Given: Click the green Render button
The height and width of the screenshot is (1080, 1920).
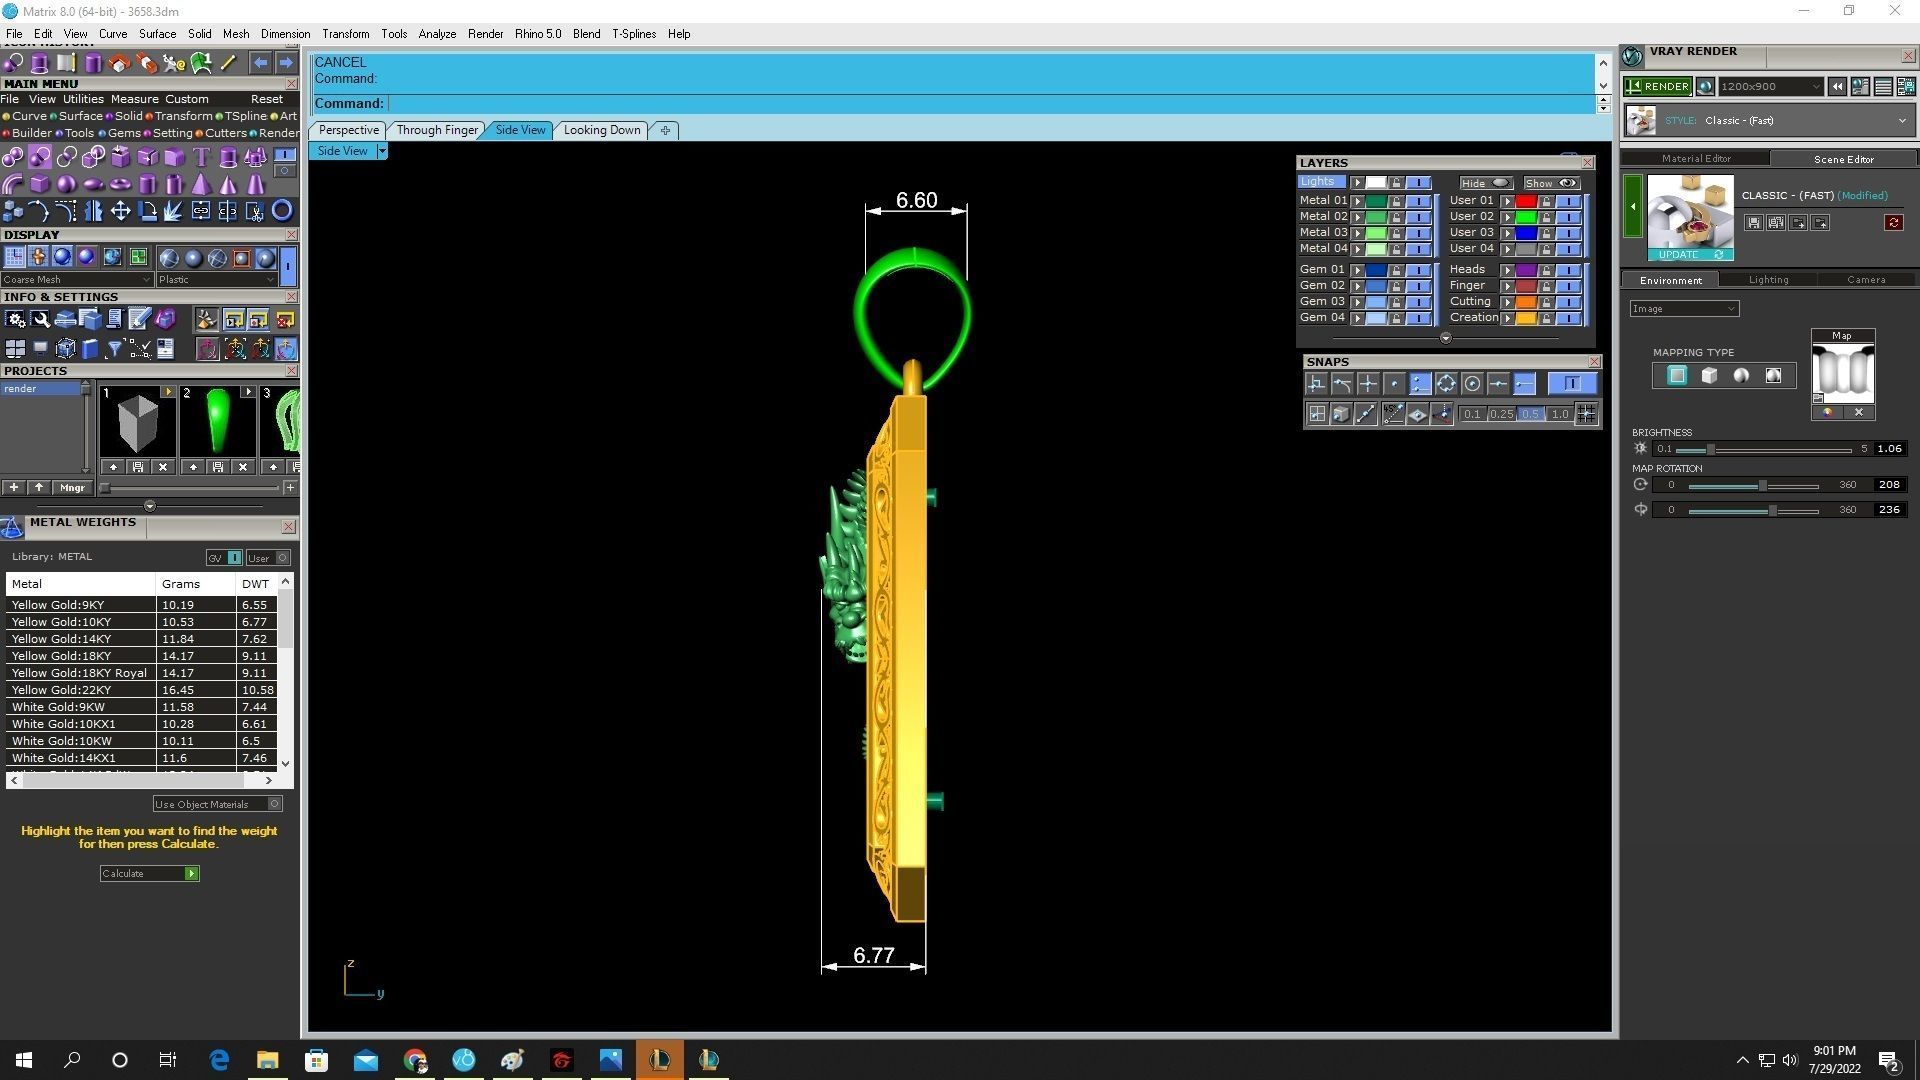Looking at the screenshot, I should pyautogui.click(x=1657, y=87).
